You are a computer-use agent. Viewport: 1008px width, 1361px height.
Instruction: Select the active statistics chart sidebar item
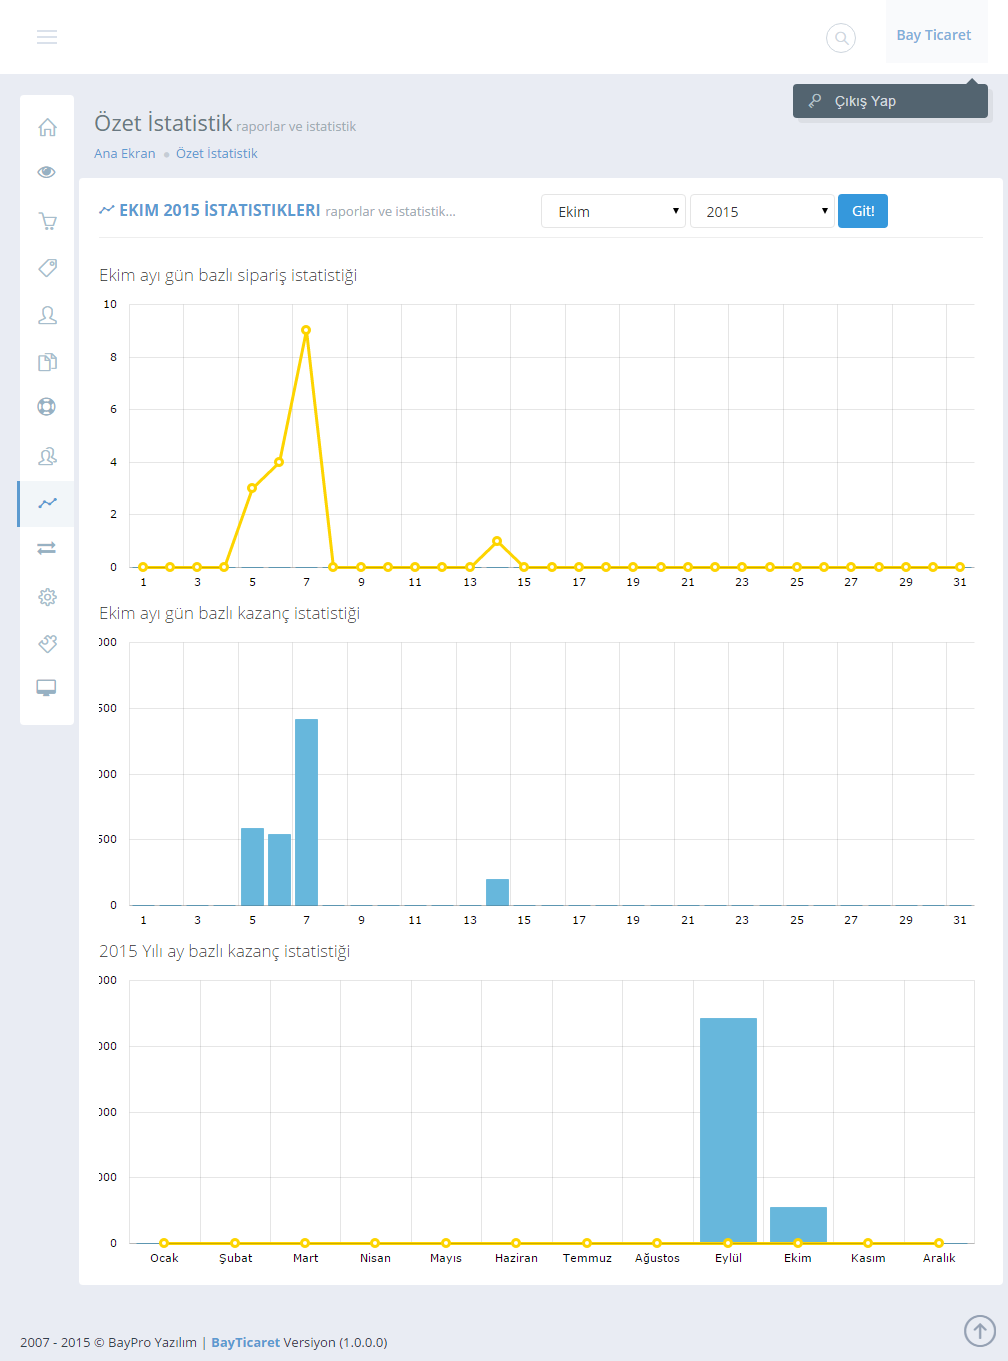click(x=47, y=503)
